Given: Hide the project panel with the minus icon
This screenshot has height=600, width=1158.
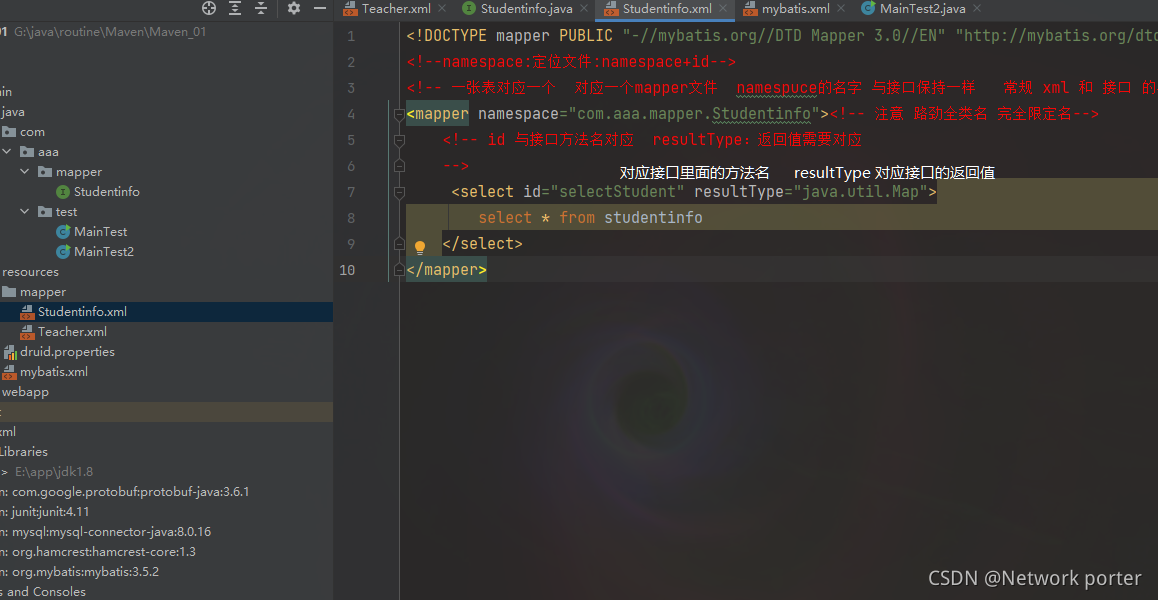Looking at the screenshot, I should click(320, 8).
